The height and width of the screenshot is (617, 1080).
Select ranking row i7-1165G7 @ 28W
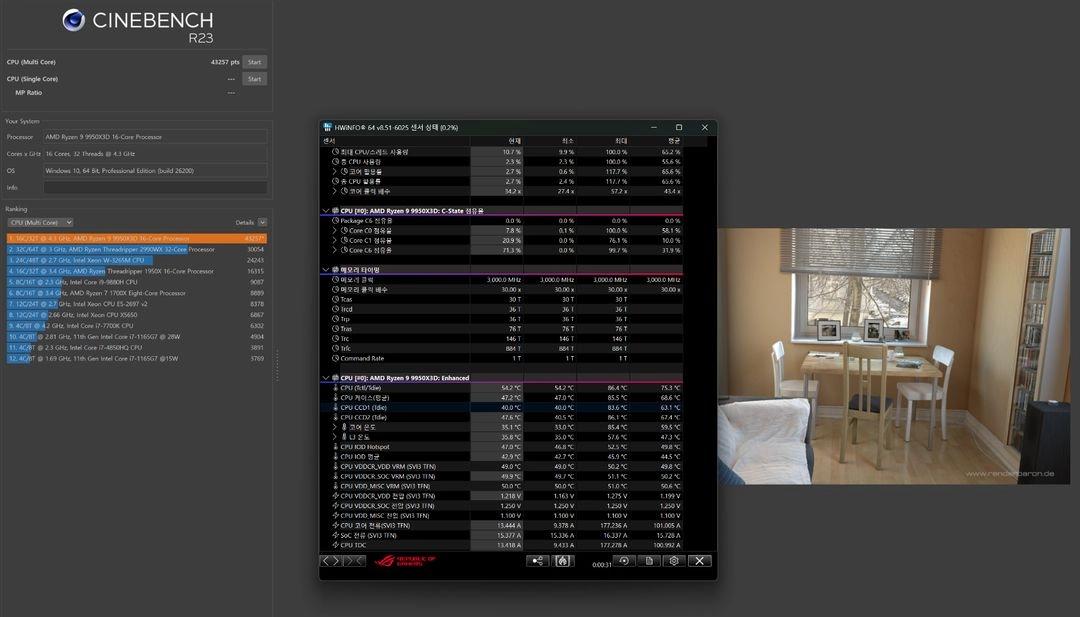pos(136,337)
